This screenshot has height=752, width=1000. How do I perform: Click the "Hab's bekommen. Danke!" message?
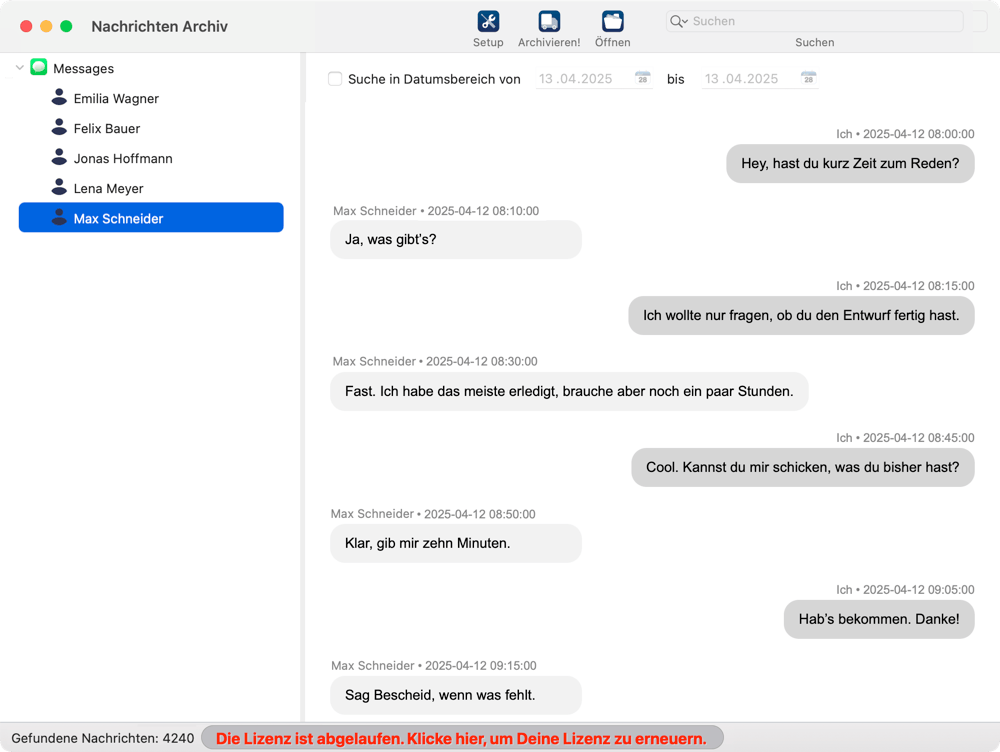click(x=878, y=619)
